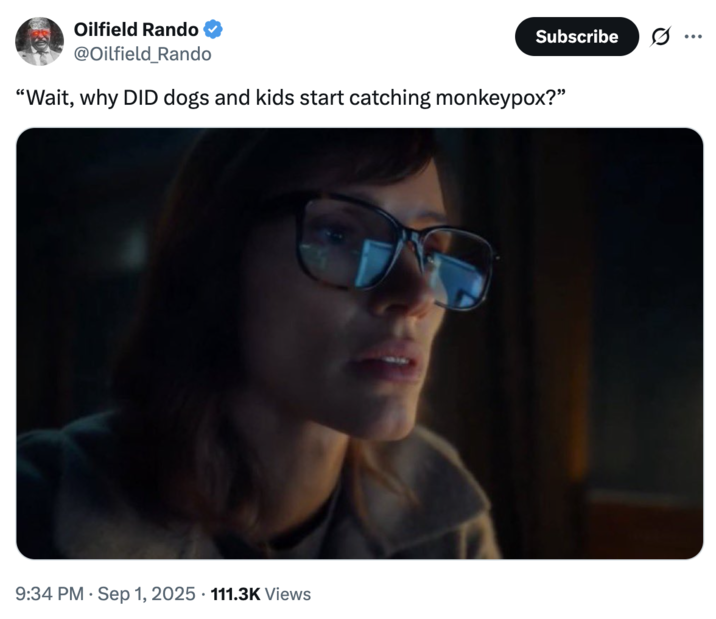Click the Oilfield Rando profile avatar
The height and width of the screenshot is (619, 716).
click(x=40, y=41)
